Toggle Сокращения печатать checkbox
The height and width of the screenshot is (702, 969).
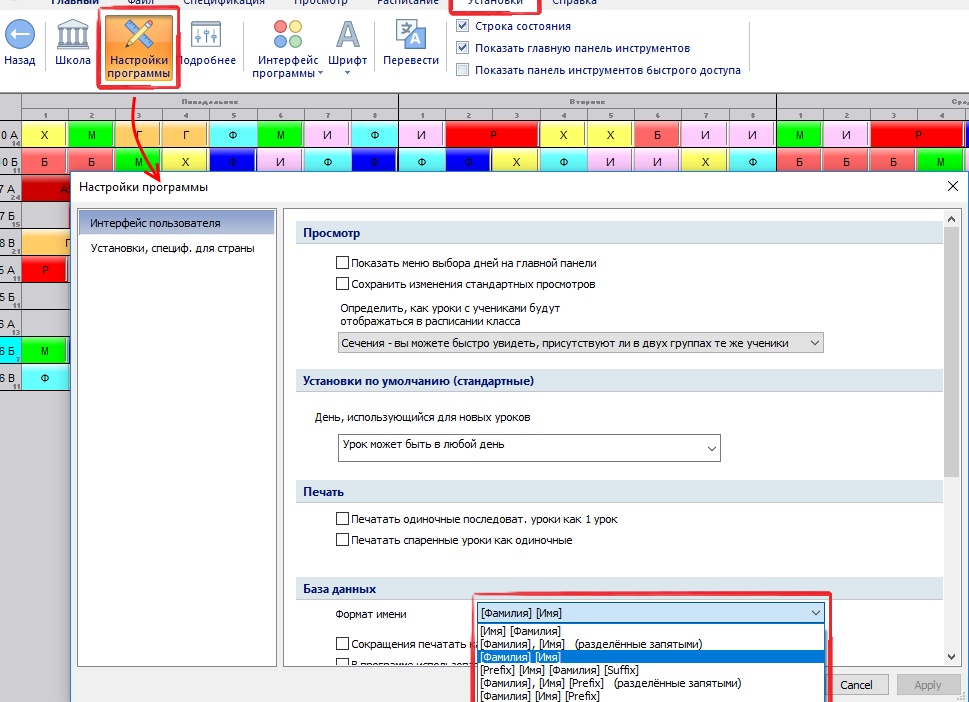342,643
